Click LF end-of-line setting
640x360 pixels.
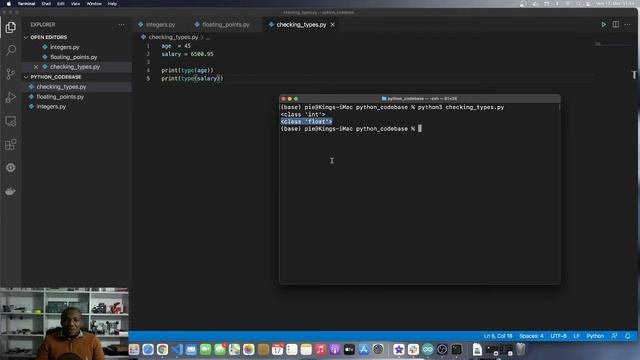click(576, 336)
